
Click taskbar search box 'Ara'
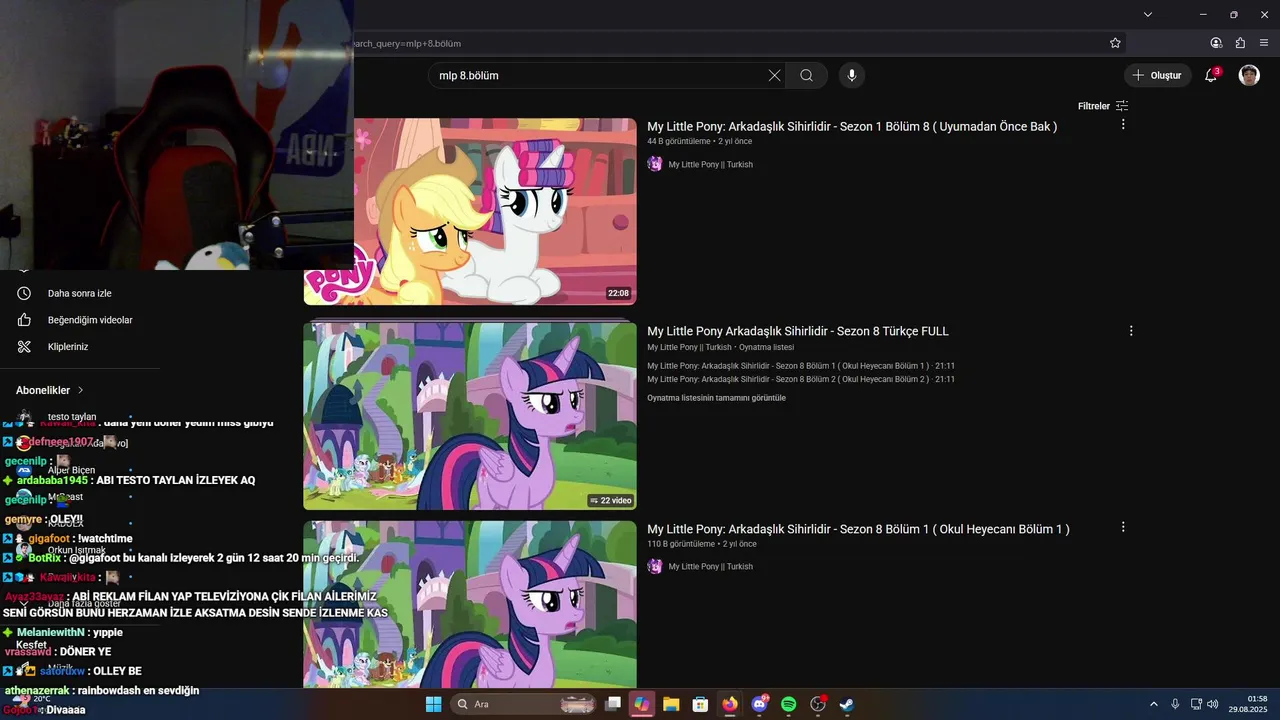[525, 704]
